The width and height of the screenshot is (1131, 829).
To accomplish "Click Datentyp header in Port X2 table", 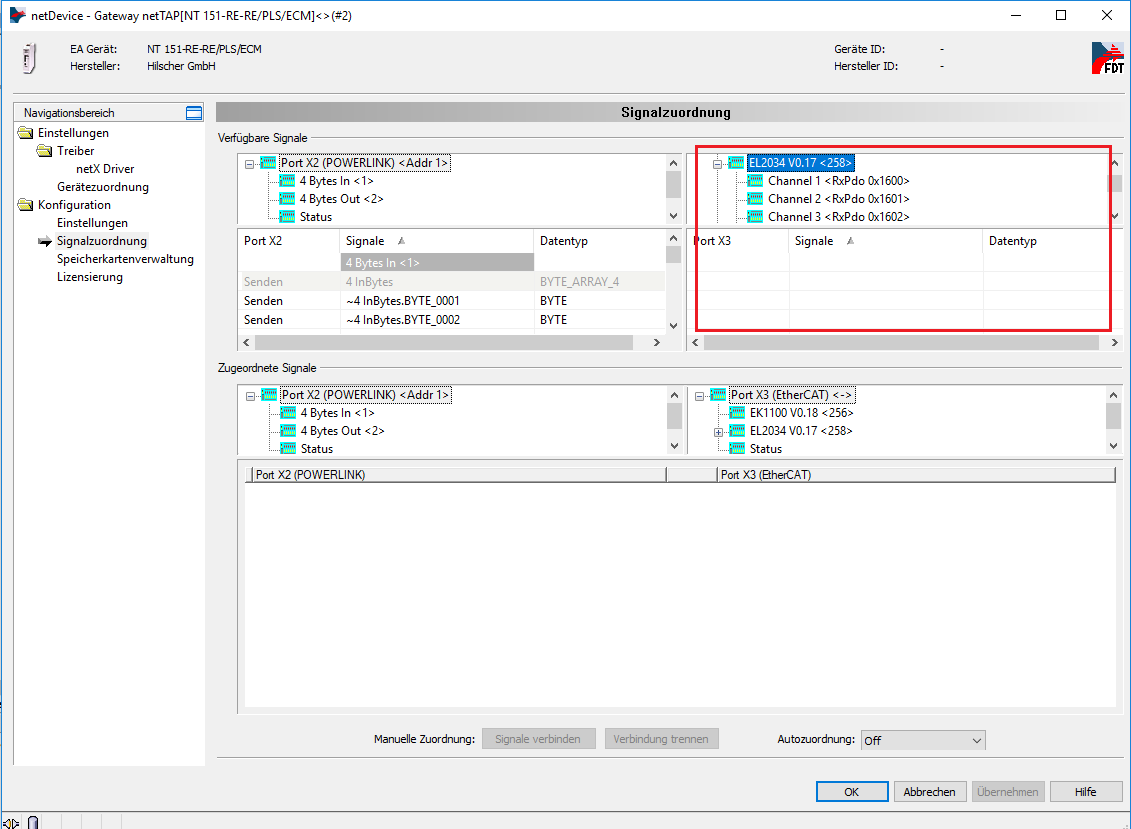I will click(x=599, y=241).
